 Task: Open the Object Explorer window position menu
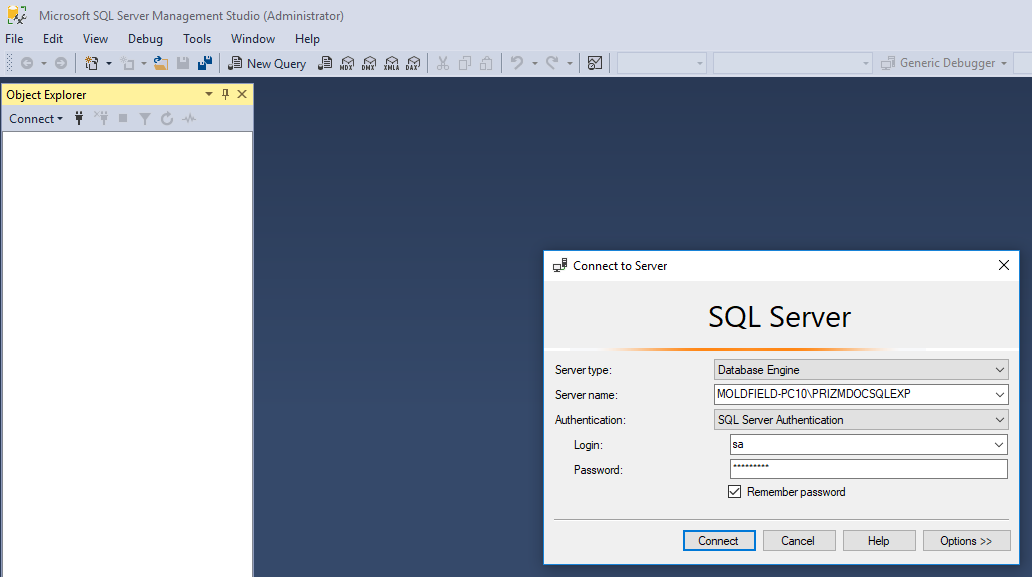pyautogui.click(x=209, y=94)
